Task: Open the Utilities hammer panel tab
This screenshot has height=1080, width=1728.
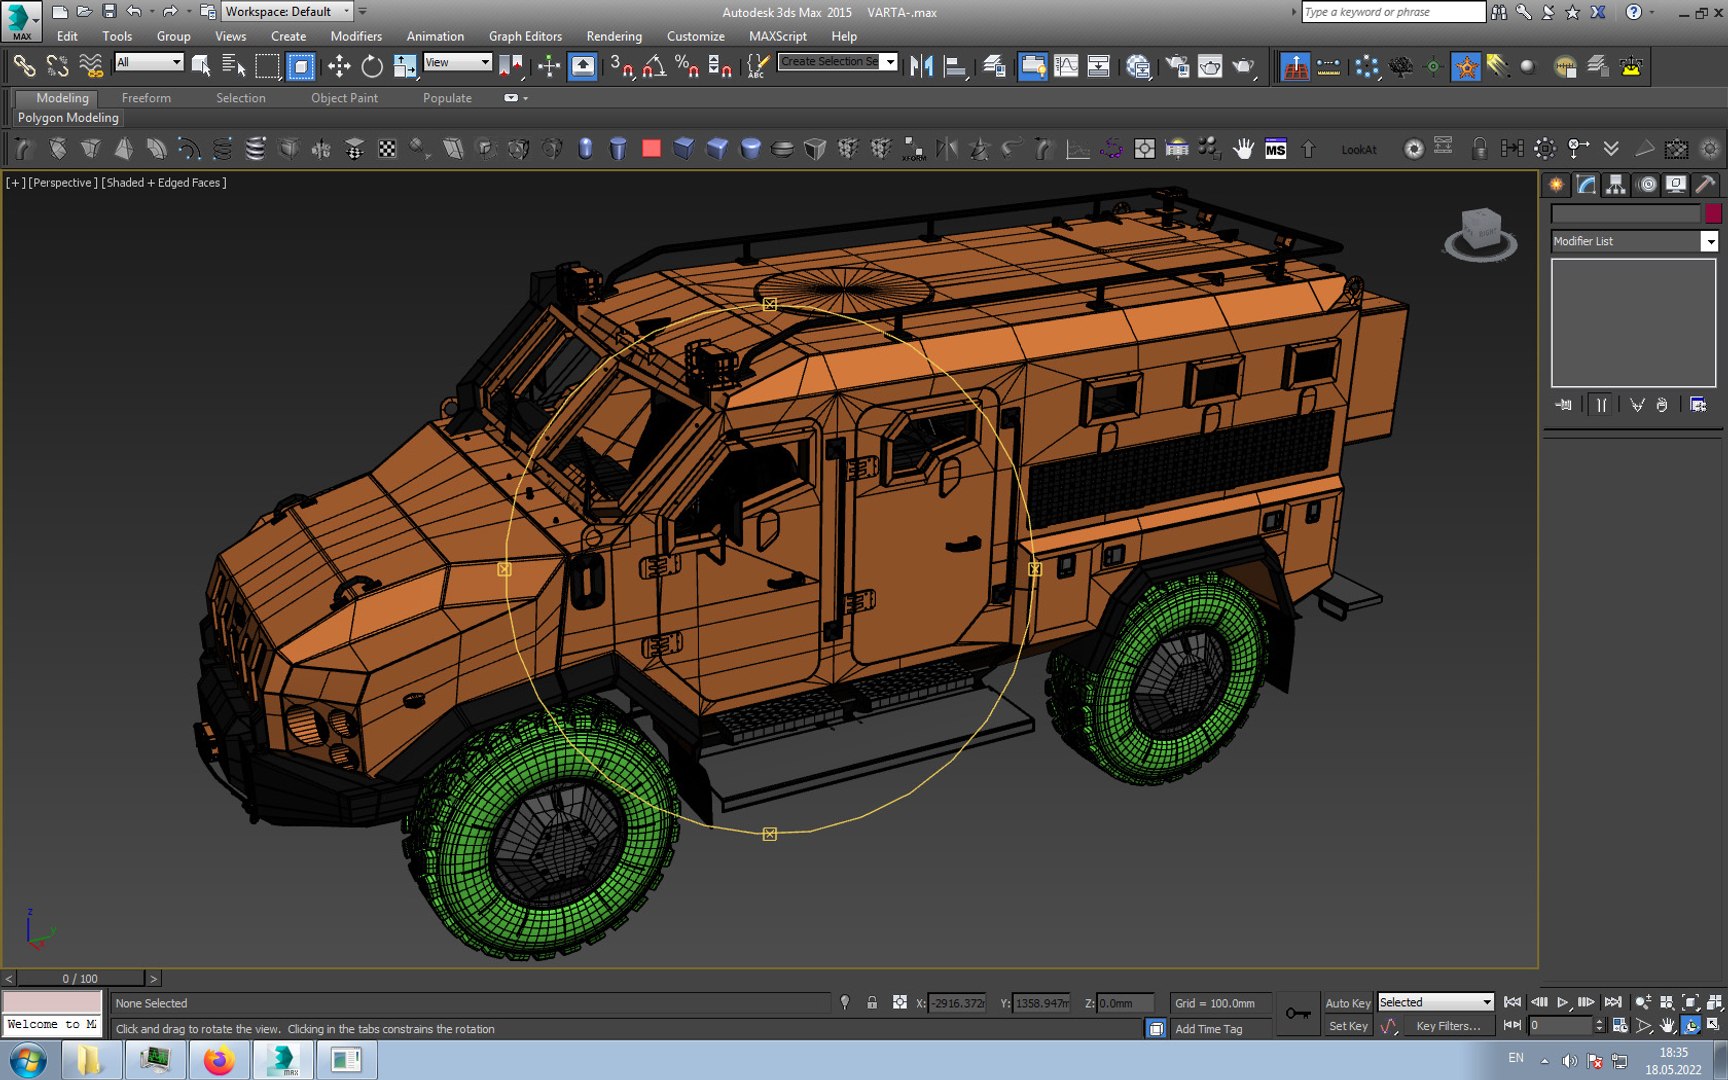Action: (x=1706, y=184)
